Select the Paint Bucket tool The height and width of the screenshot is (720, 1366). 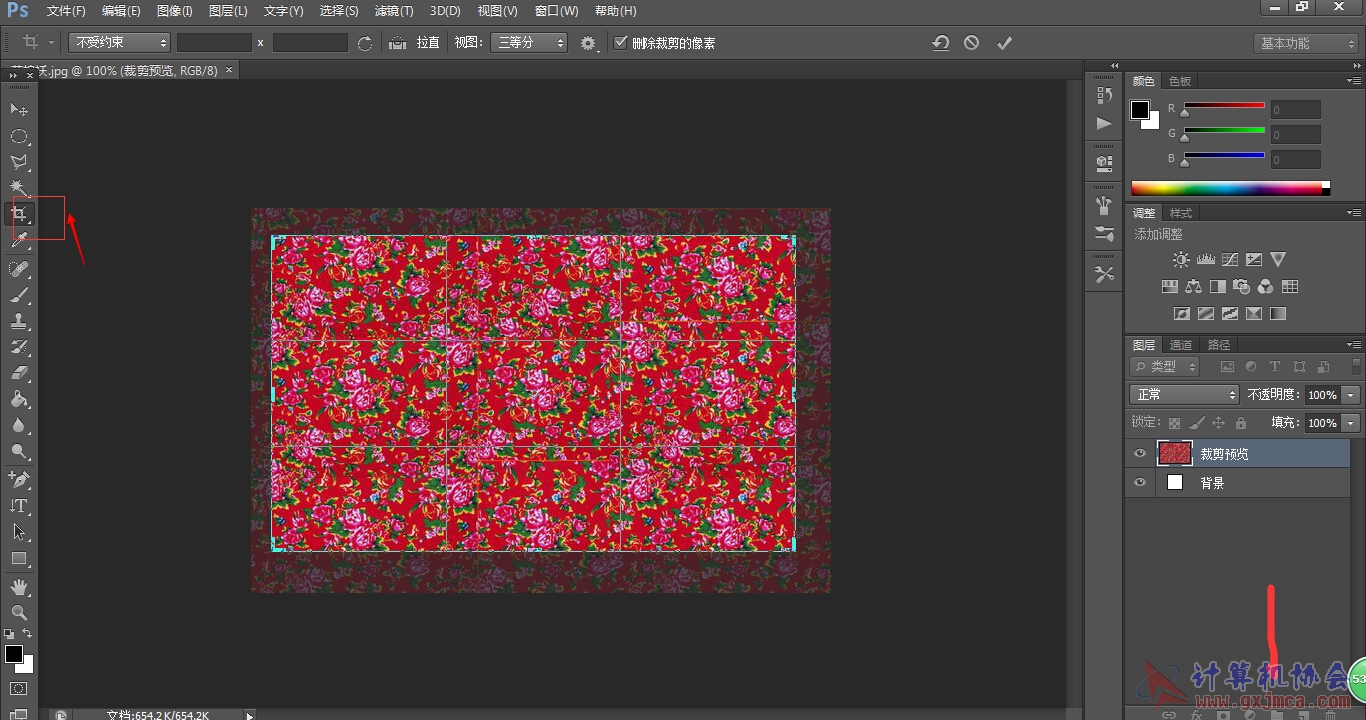pos(19,399)
